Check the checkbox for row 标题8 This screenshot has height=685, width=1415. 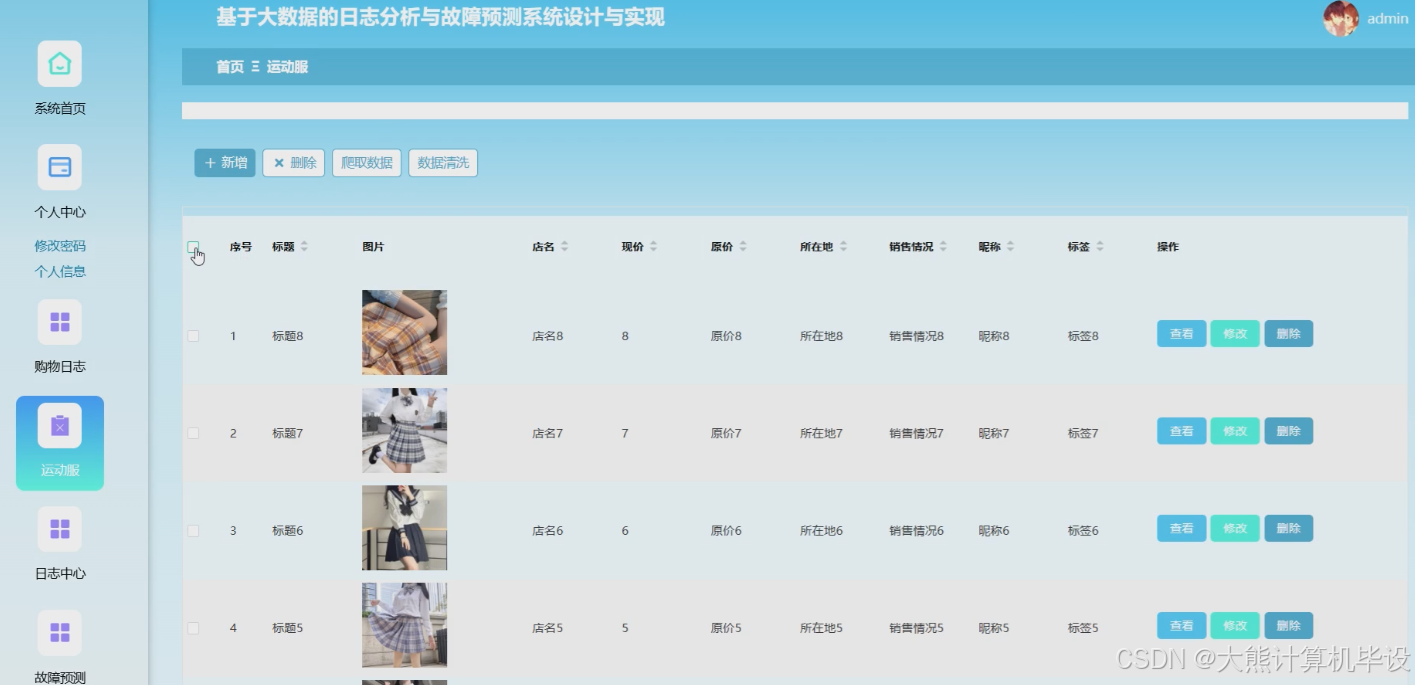click(193, 336)
